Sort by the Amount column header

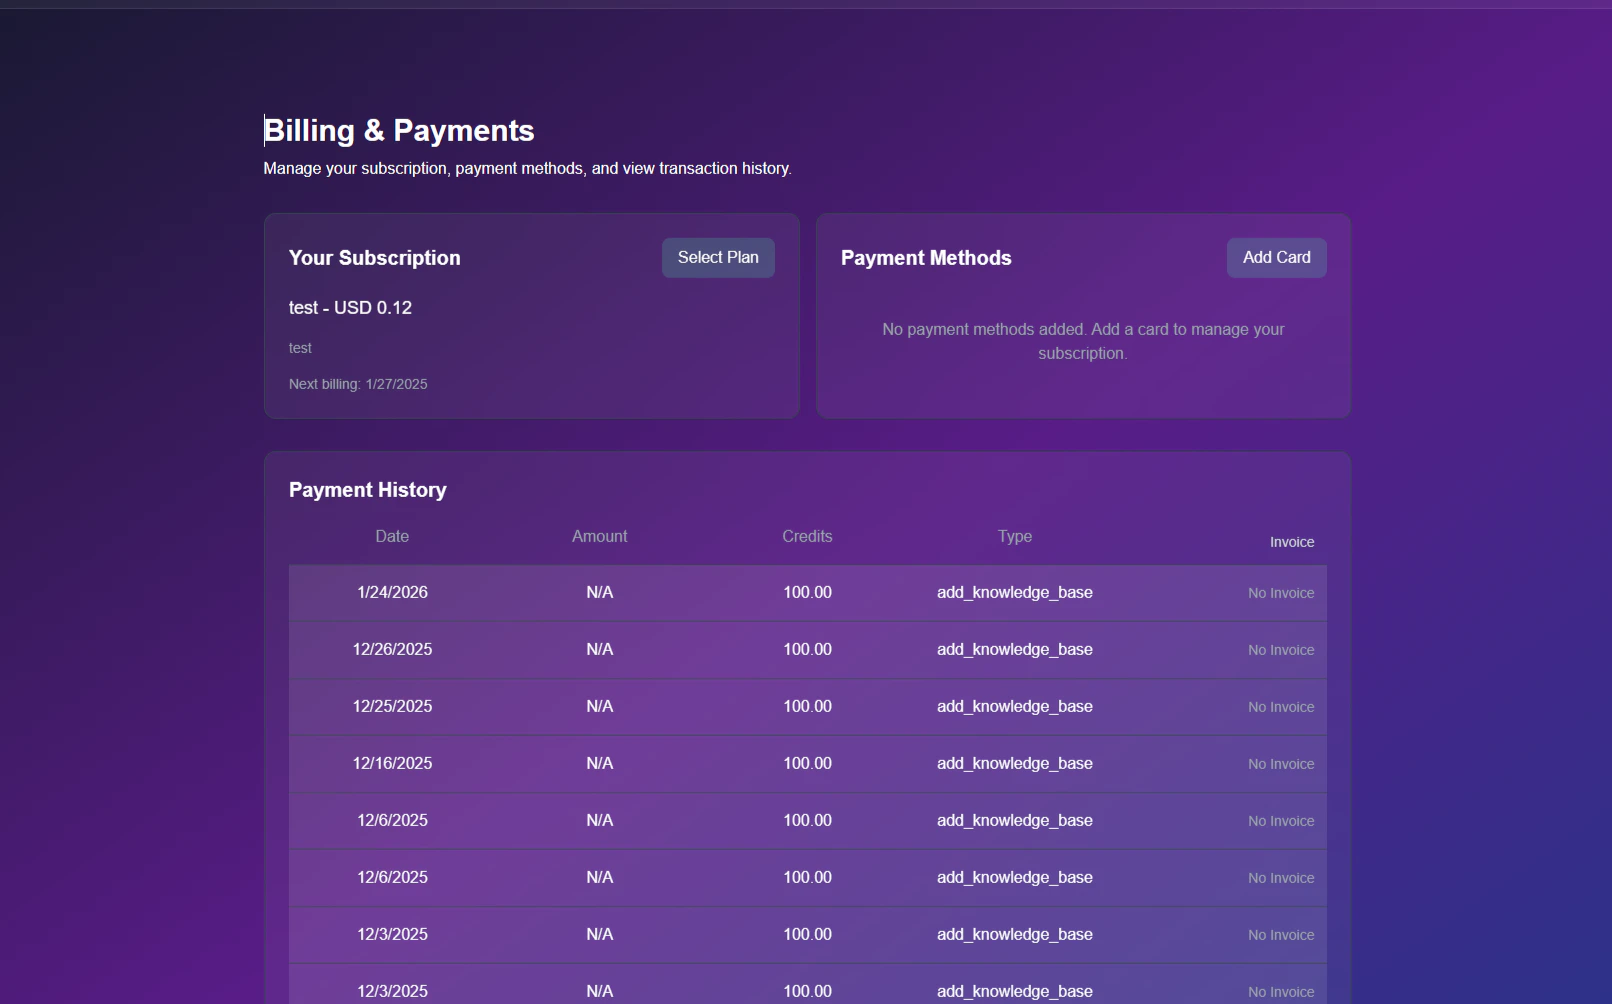pyautogui.click(x=599, y=536)
